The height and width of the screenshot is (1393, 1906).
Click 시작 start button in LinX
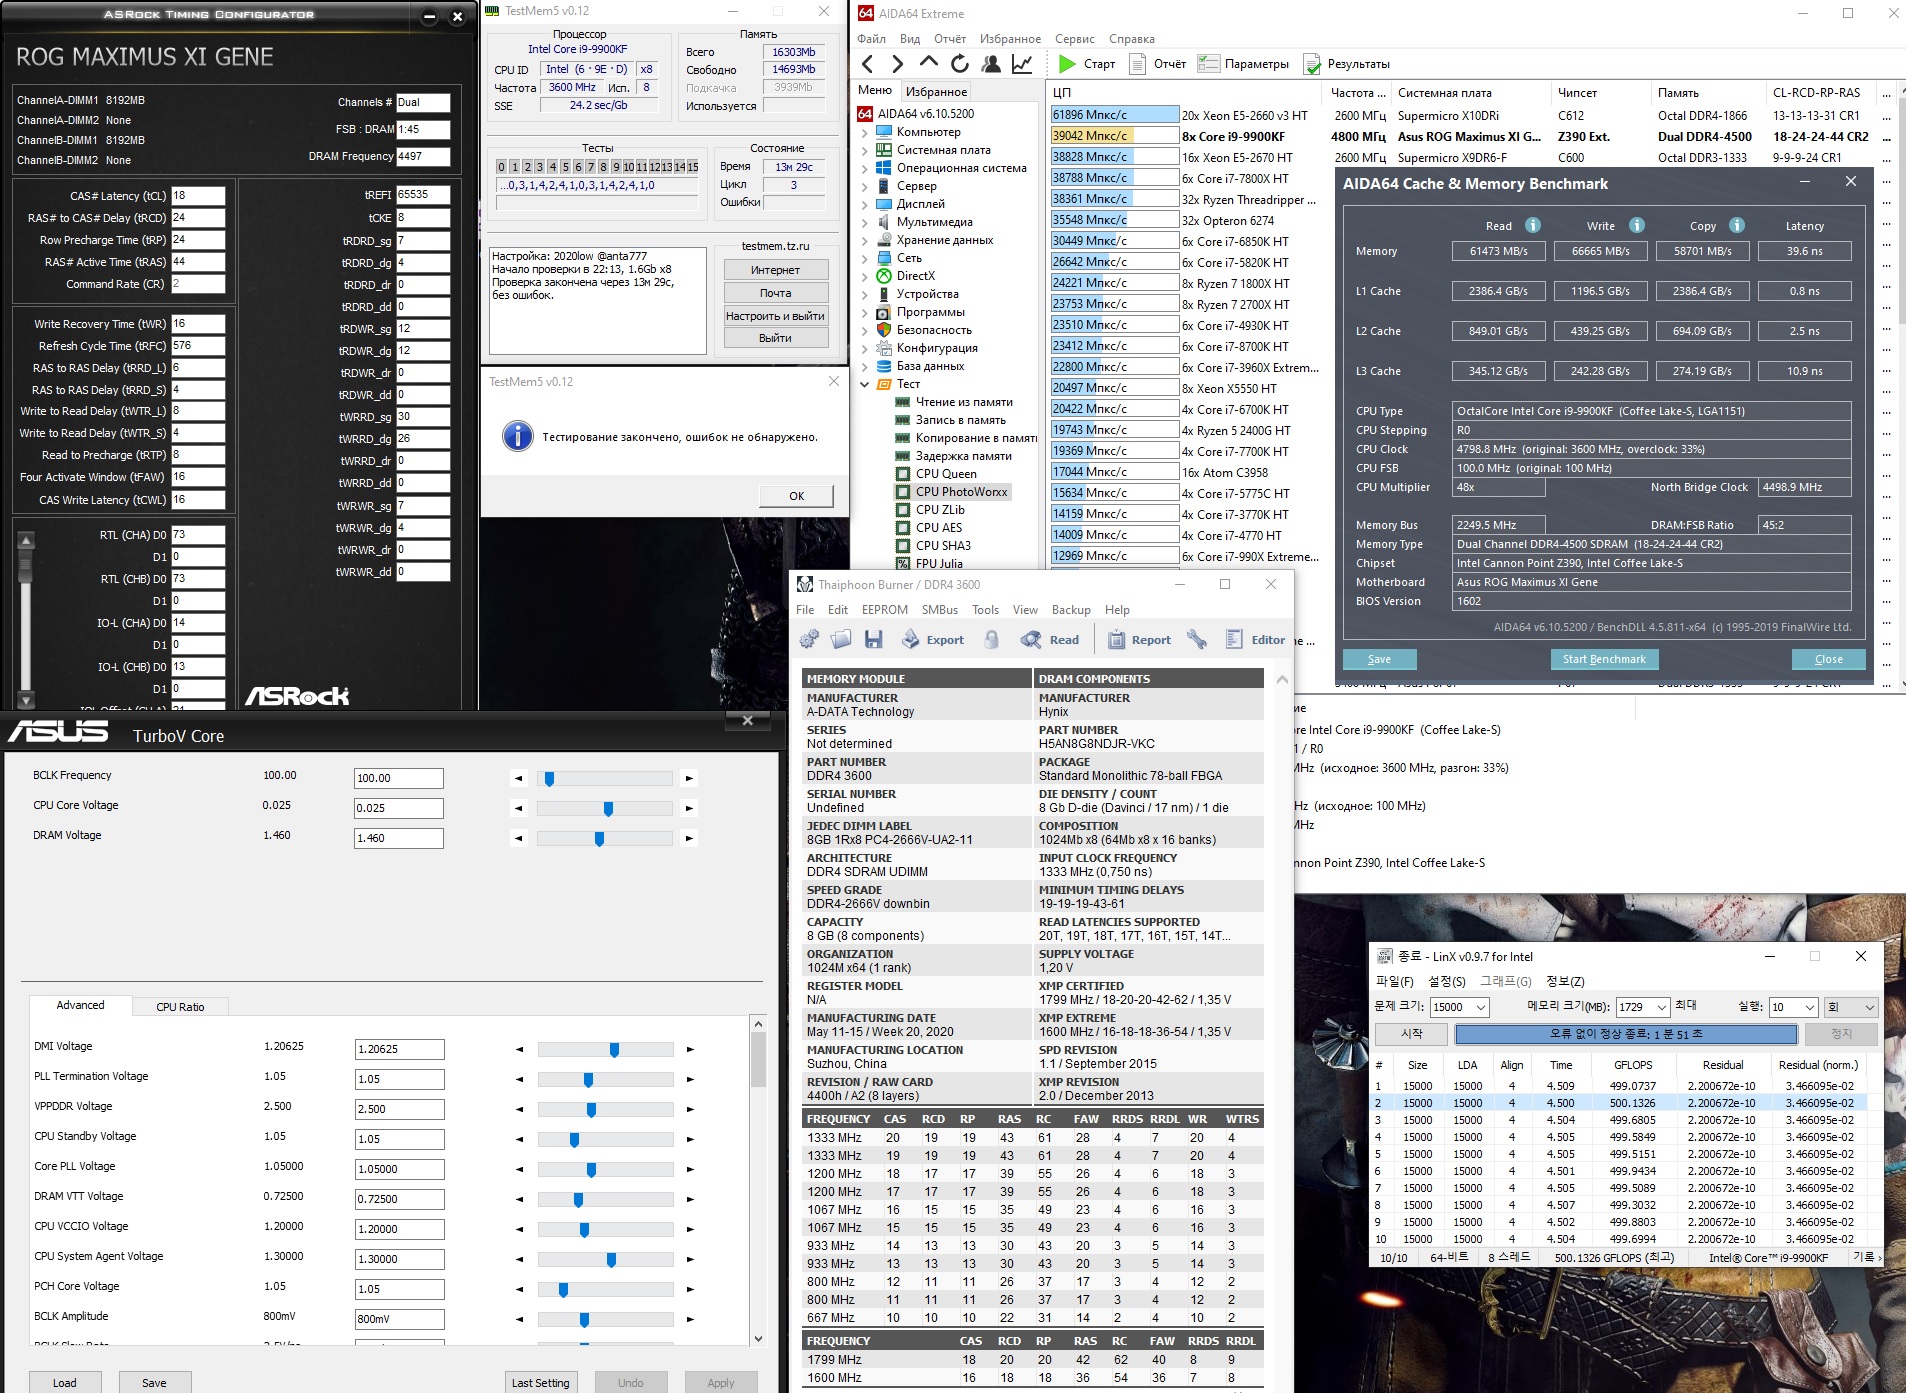pos(1412,1034)
